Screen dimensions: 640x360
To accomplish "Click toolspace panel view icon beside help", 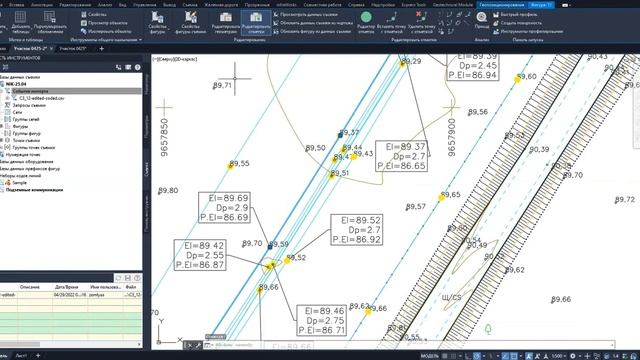I will coord(128,67).
